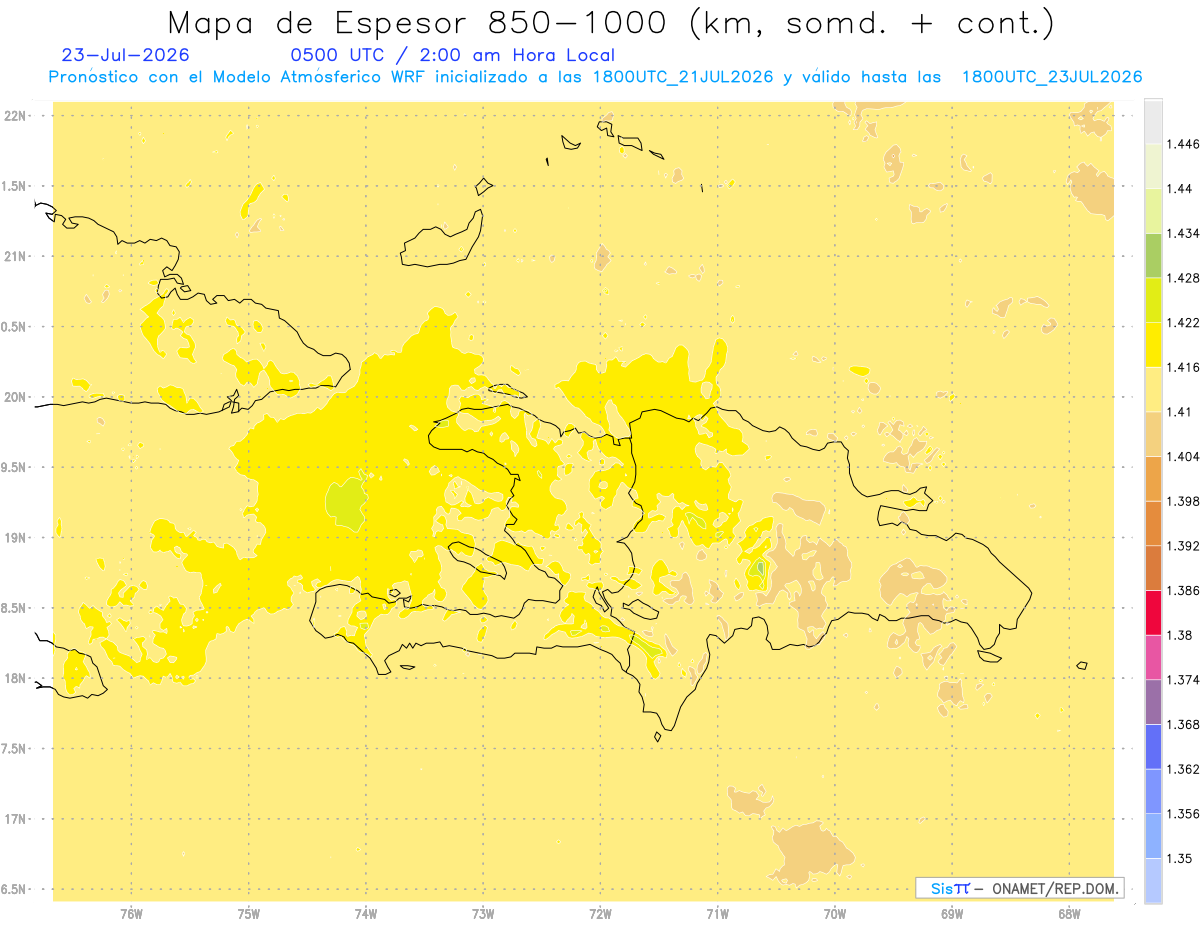Click legend value '1.416'

pyautogui.click(x=1182, y=367)
